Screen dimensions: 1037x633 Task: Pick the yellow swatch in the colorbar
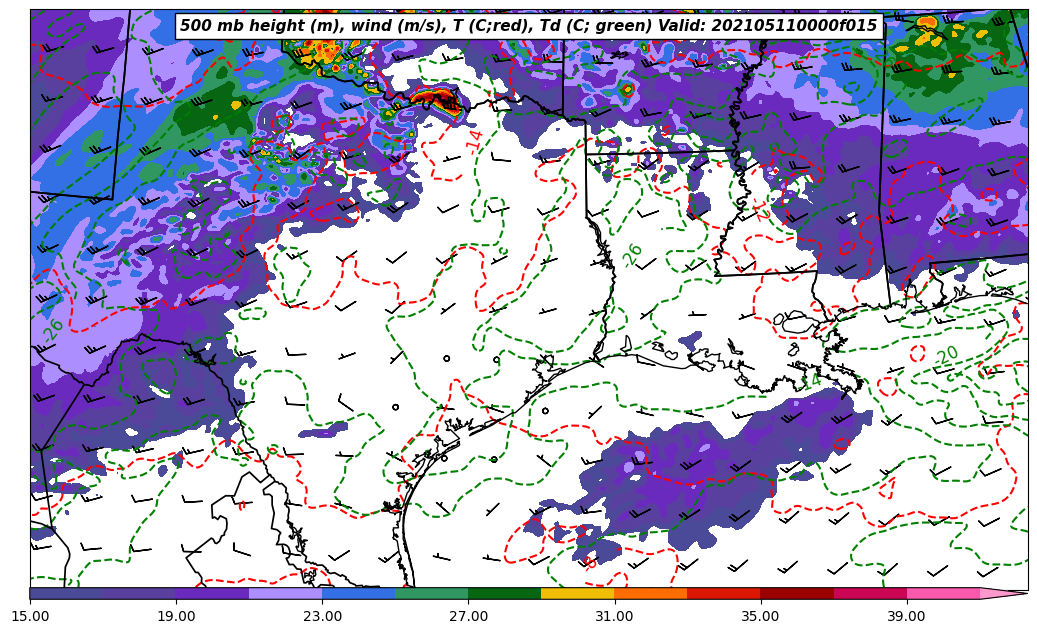(x=577, y=593)
